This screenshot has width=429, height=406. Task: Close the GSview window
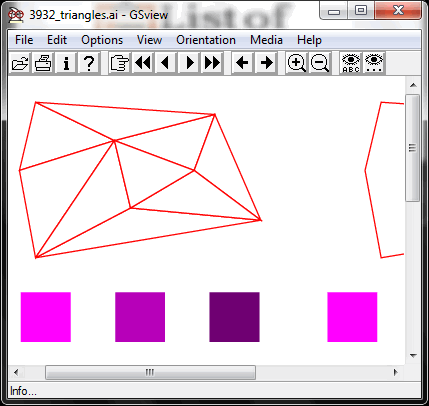point(398,11)
